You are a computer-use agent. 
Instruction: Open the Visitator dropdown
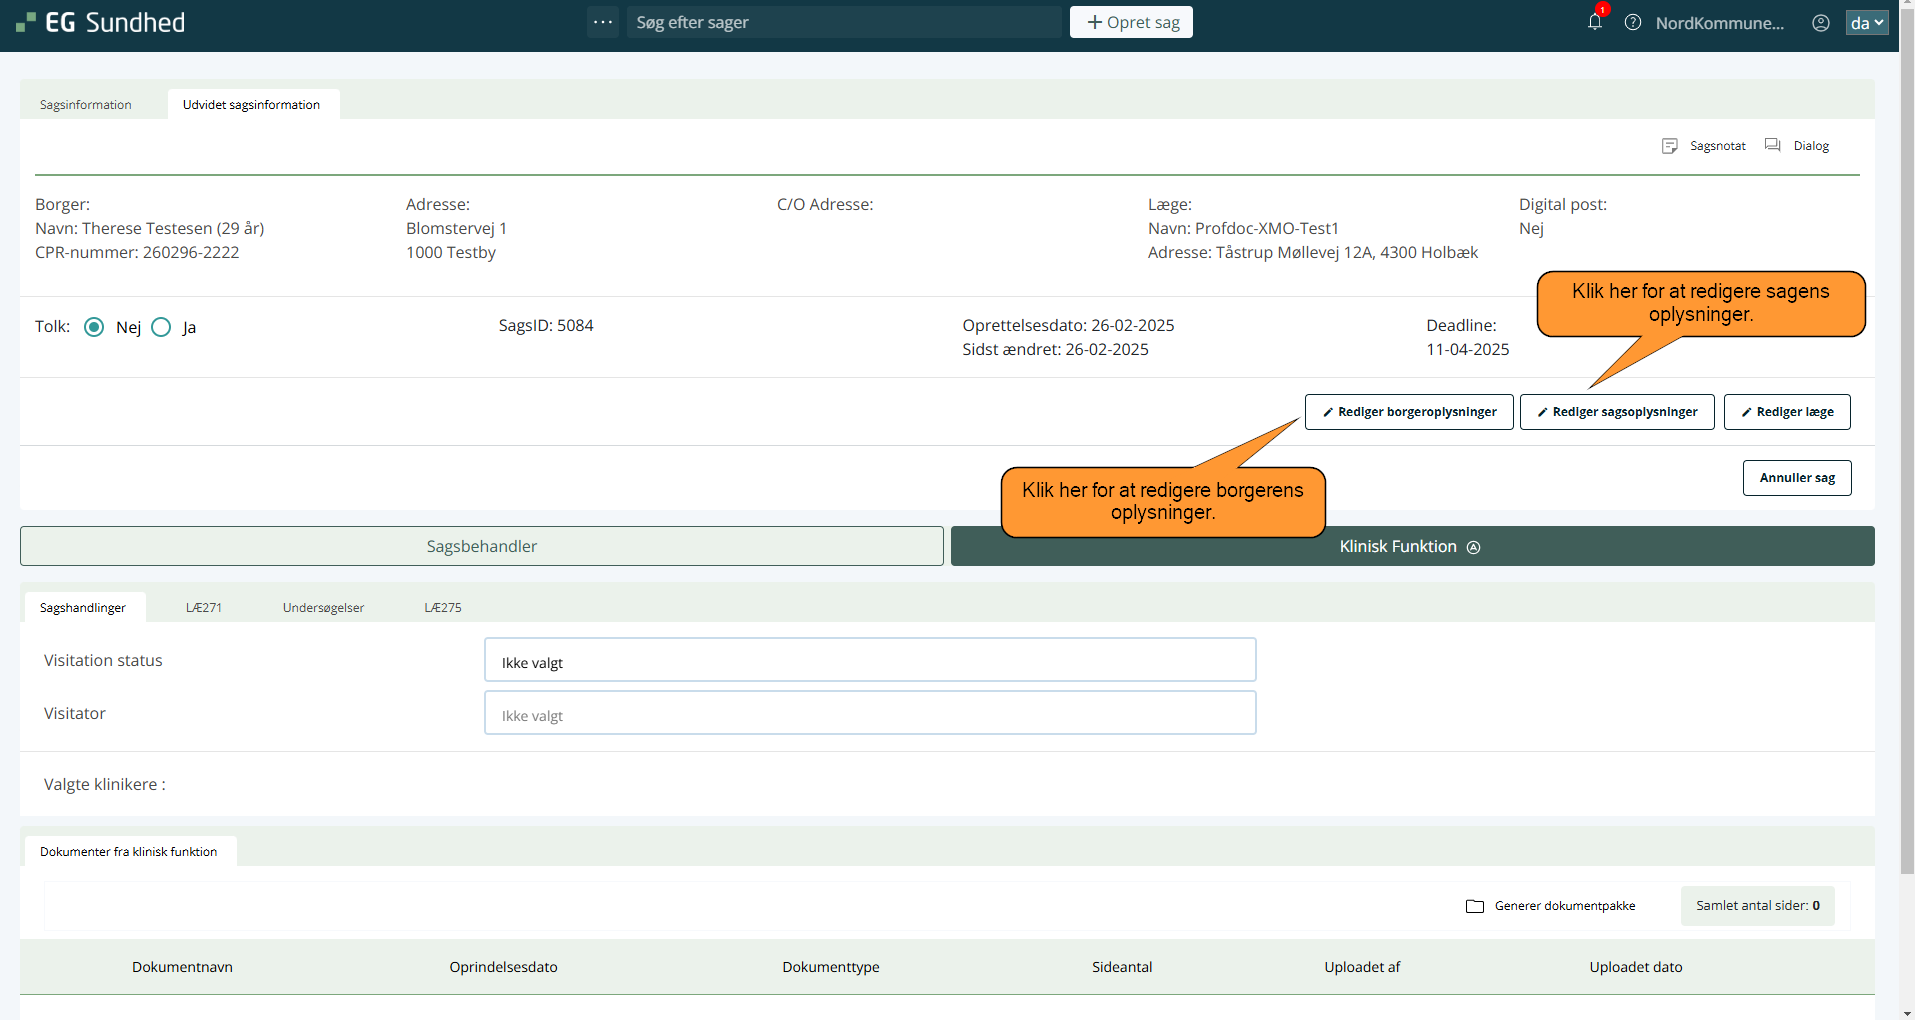(x=869, y=713)
